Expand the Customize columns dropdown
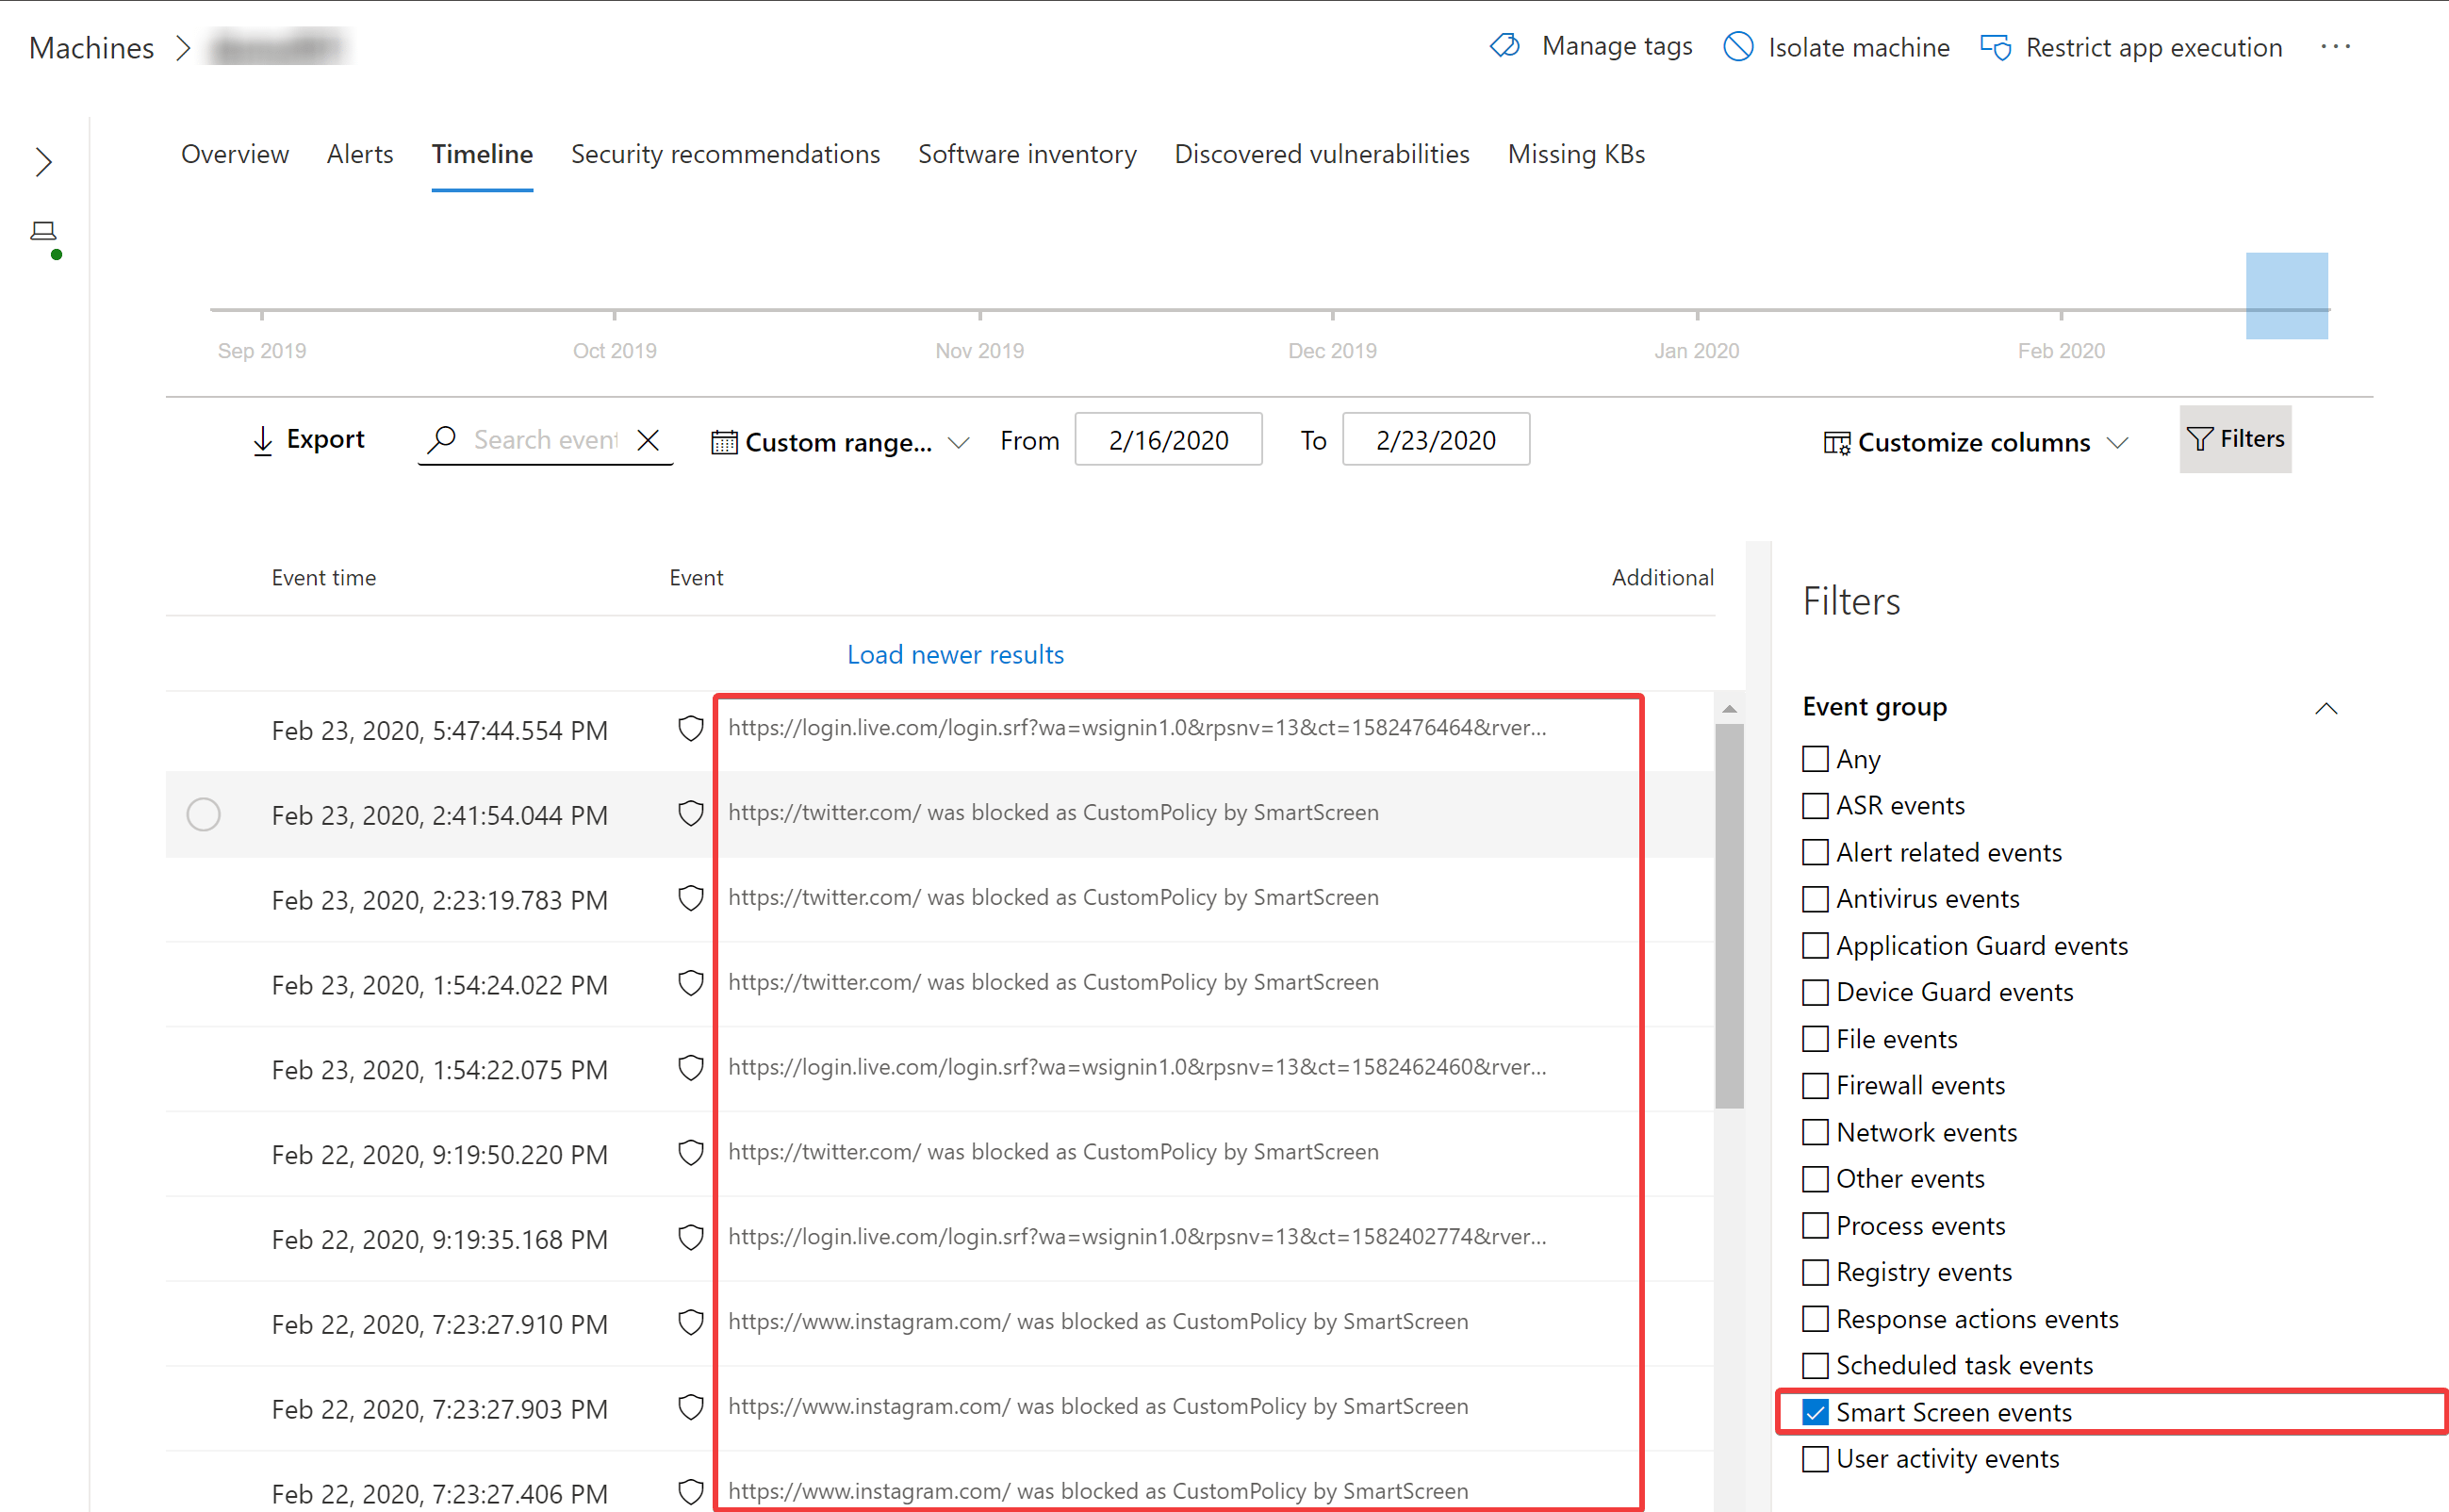2449x1512 pixels. [x=1975, y=442]
